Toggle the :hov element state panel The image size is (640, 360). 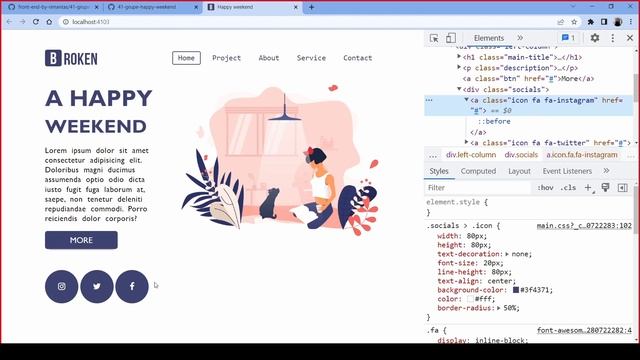coord(545,188)
